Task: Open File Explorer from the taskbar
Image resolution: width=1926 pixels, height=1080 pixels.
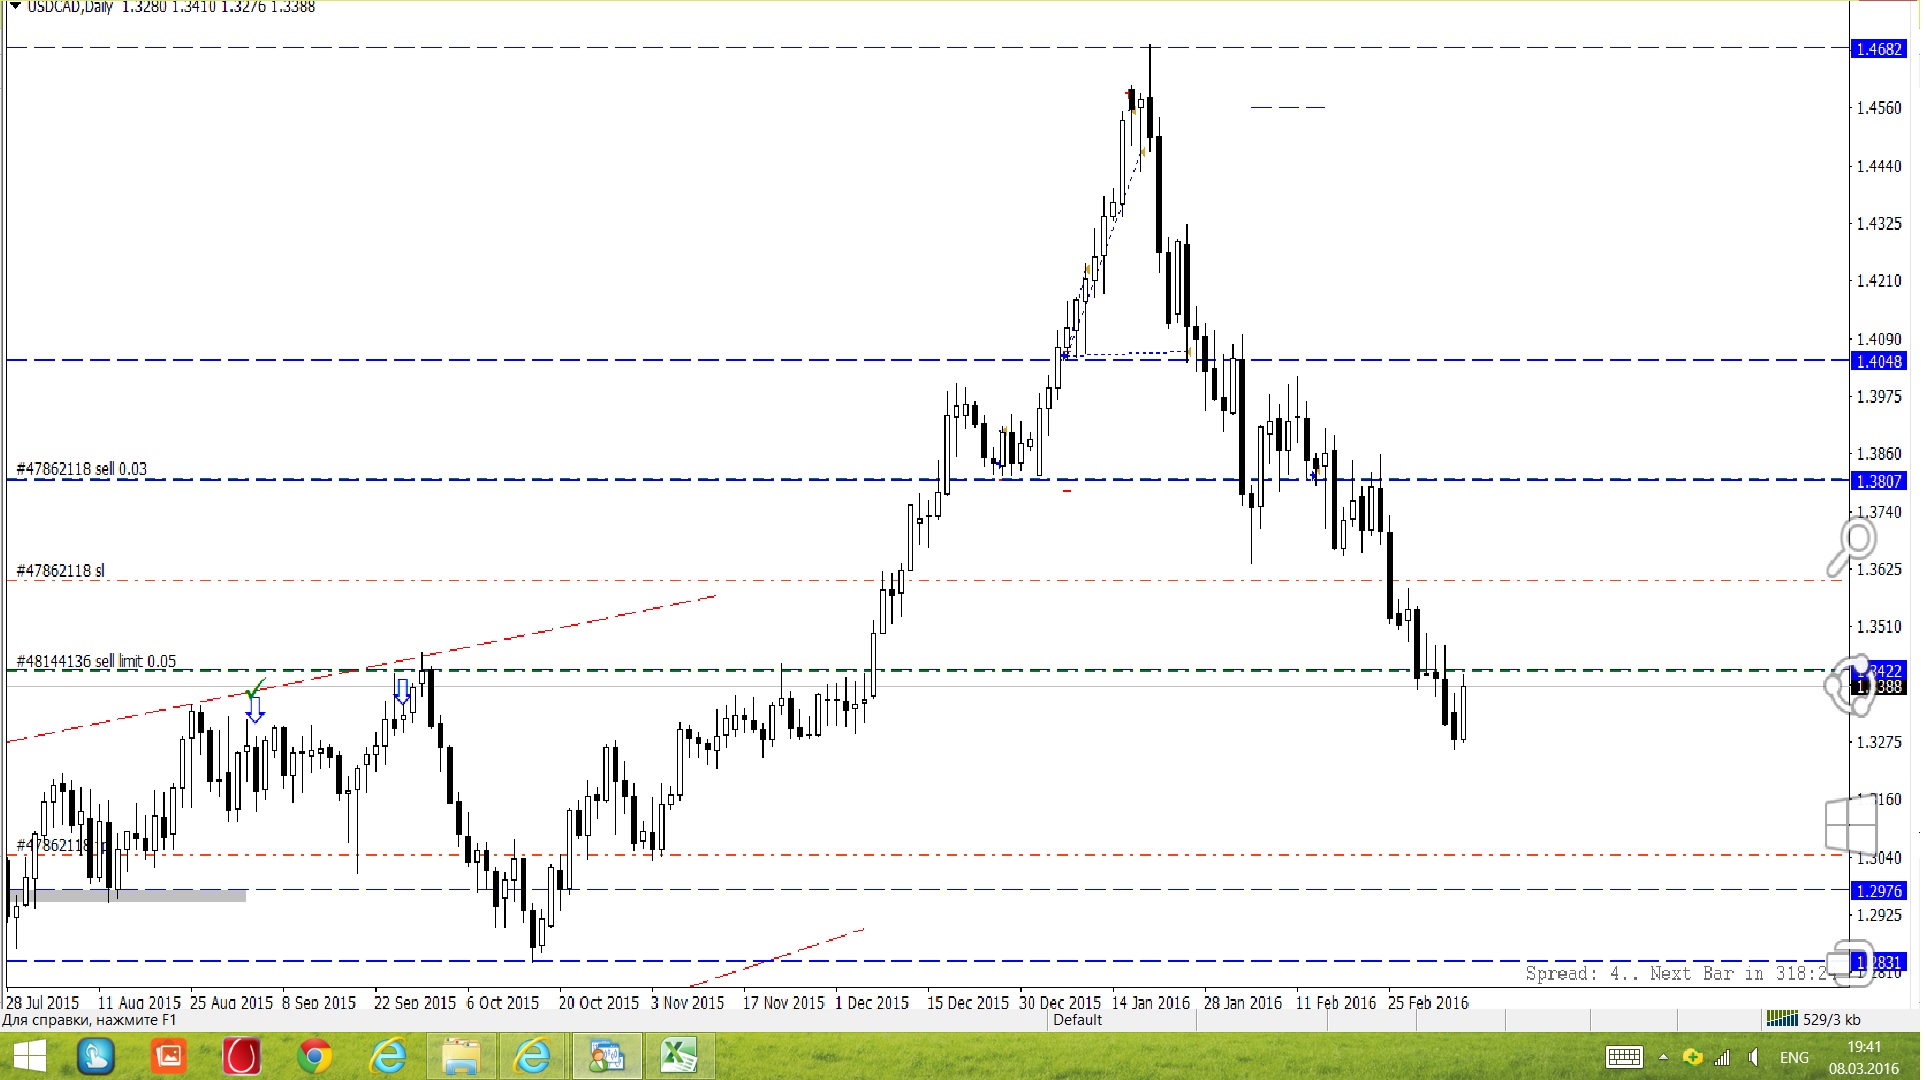Action: tap(460, 1056)
